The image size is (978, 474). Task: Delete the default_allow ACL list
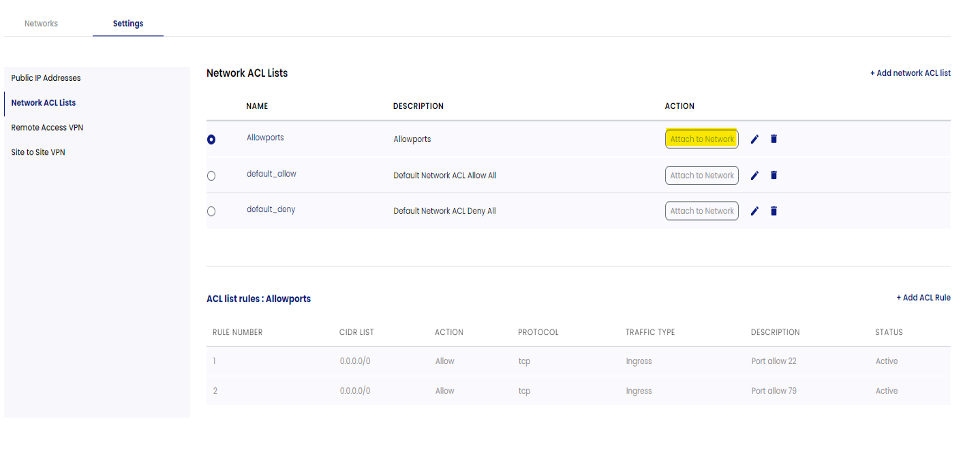[x=774, y=175]
